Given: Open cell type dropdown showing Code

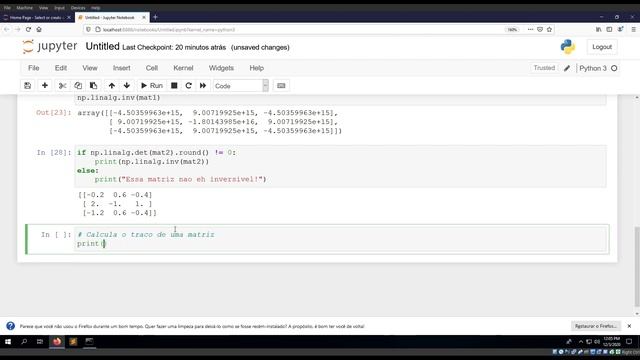Looking at the screenshot, I should click(241, 86).
